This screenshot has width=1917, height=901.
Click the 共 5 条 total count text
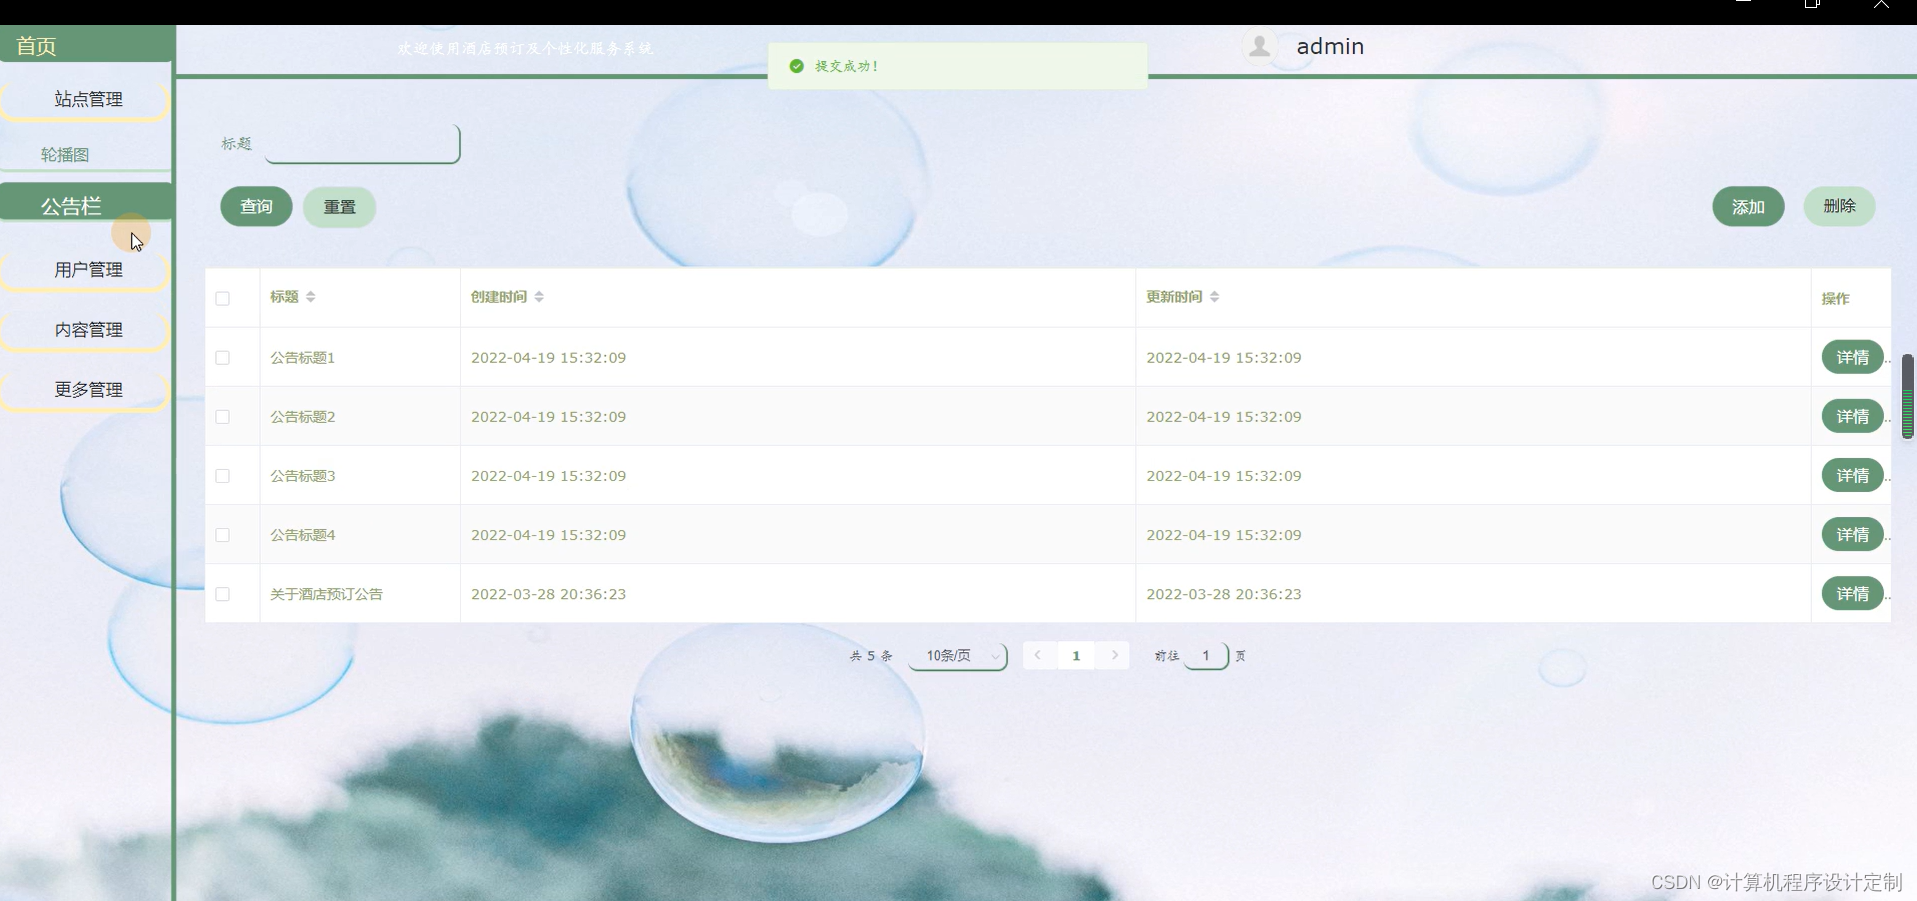coord(871,656)
